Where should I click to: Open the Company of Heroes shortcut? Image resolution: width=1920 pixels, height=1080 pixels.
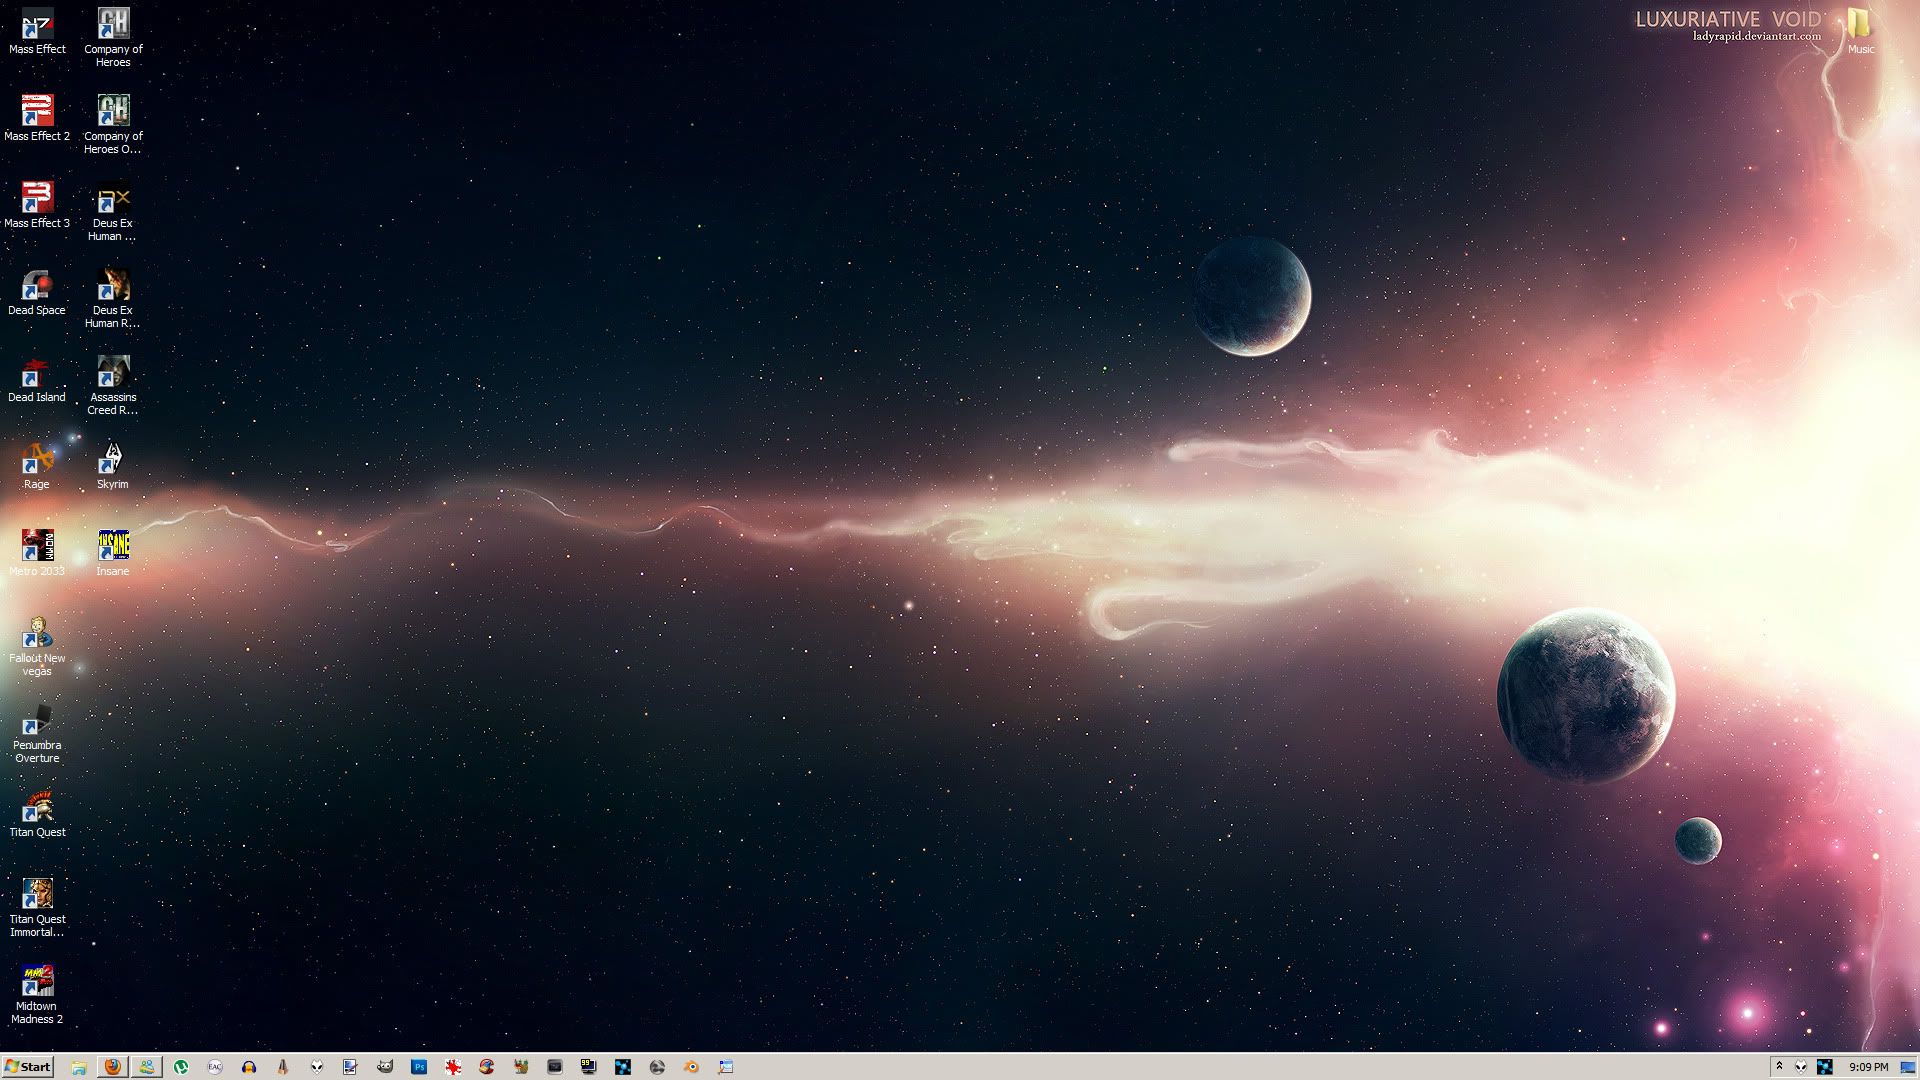tap(113, 25)
